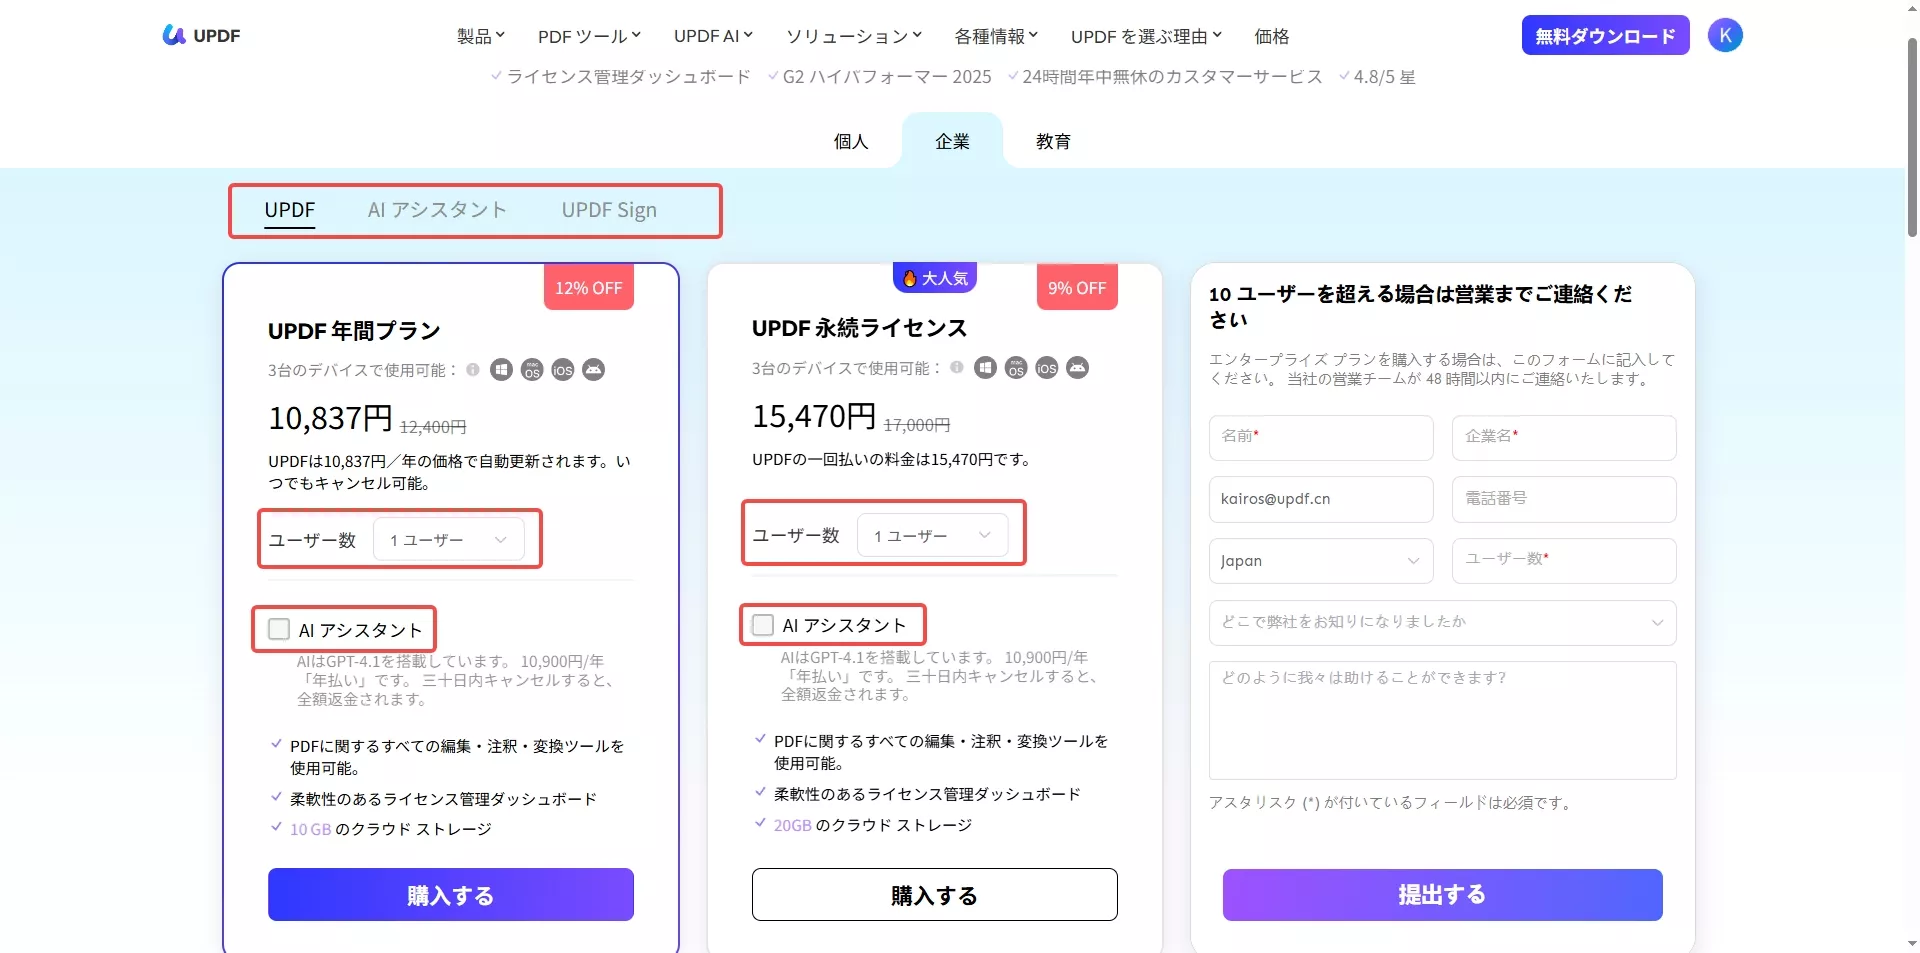Select the AI アシスタント product tab

click(437, 210)
